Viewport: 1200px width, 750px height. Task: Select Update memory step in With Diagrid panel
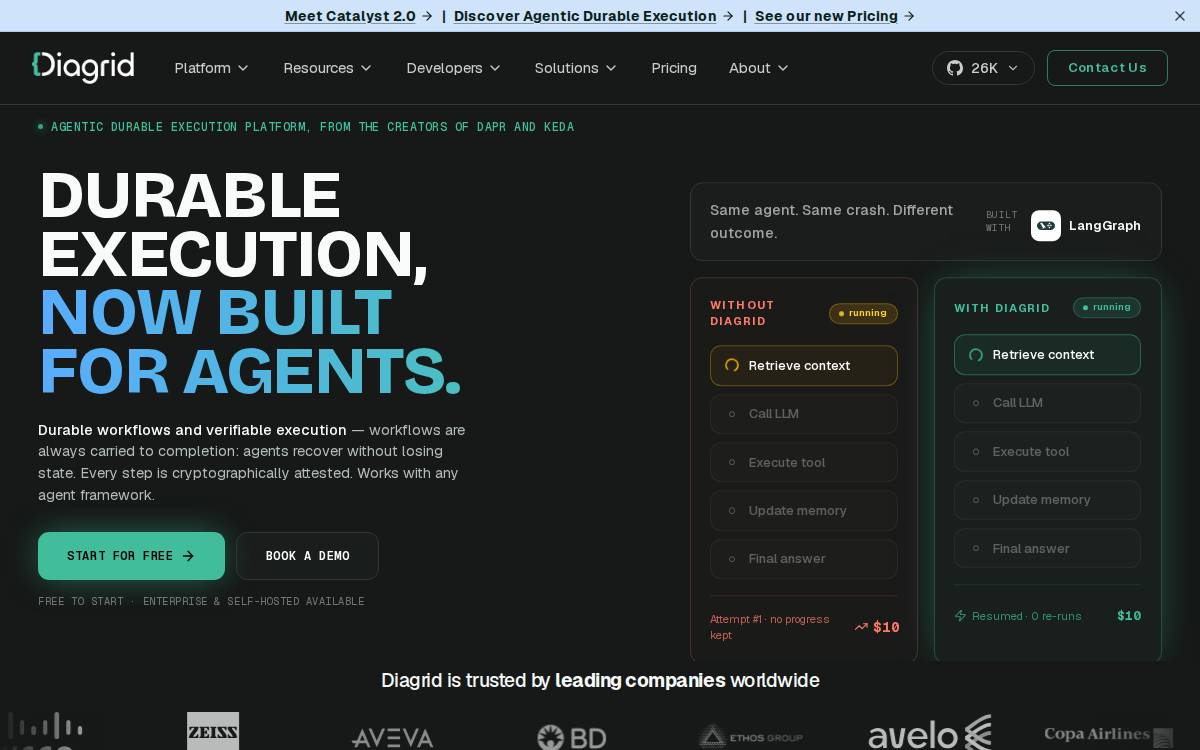pos(1047,500)
